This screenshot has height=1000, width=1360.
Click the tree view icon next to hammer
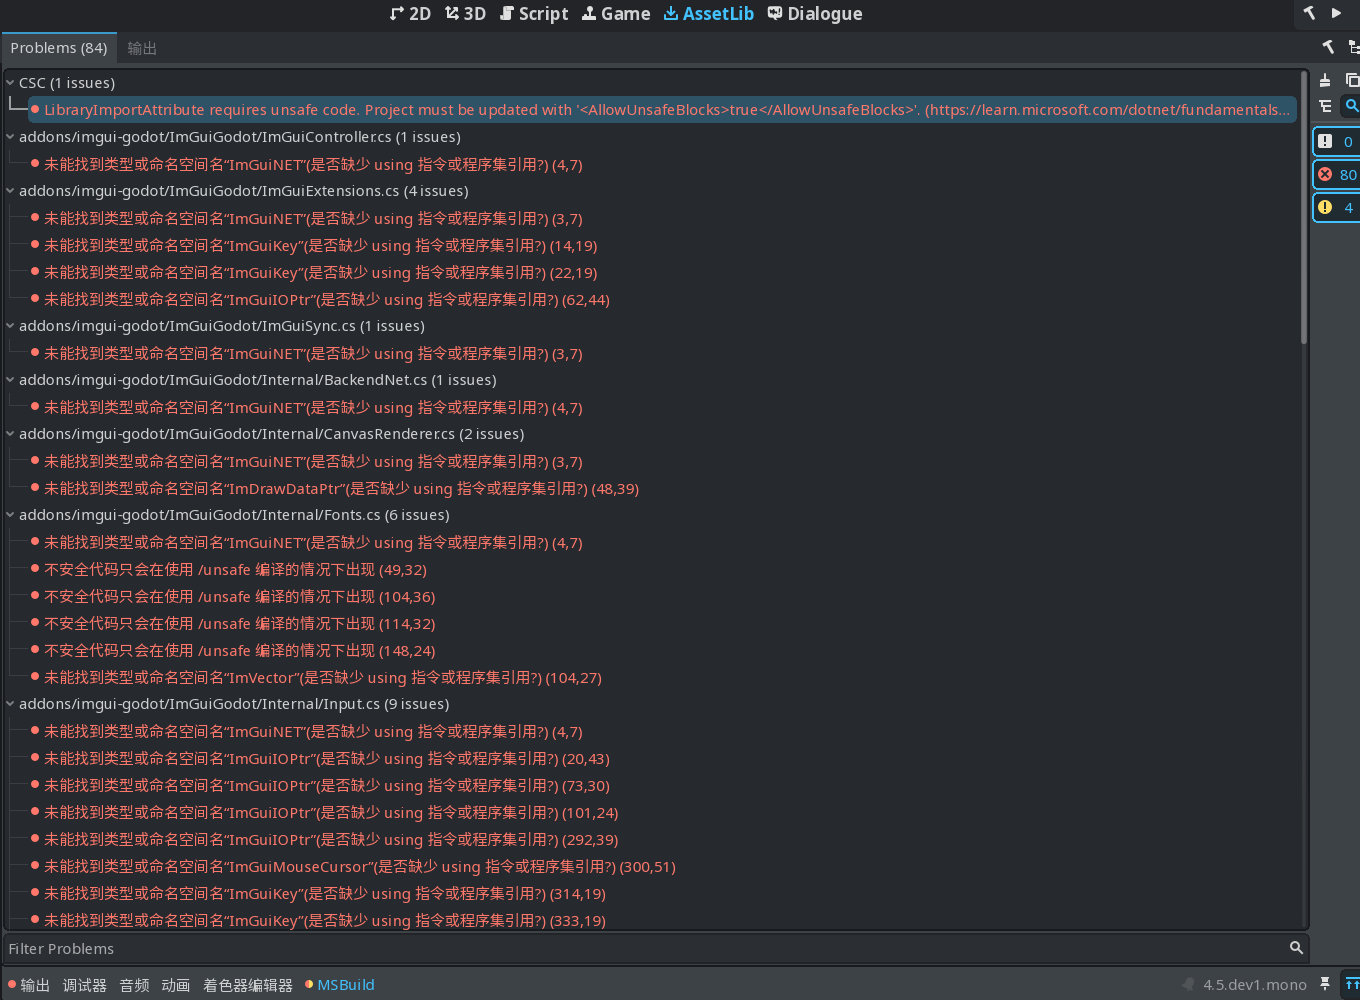tap(1354, 47)
